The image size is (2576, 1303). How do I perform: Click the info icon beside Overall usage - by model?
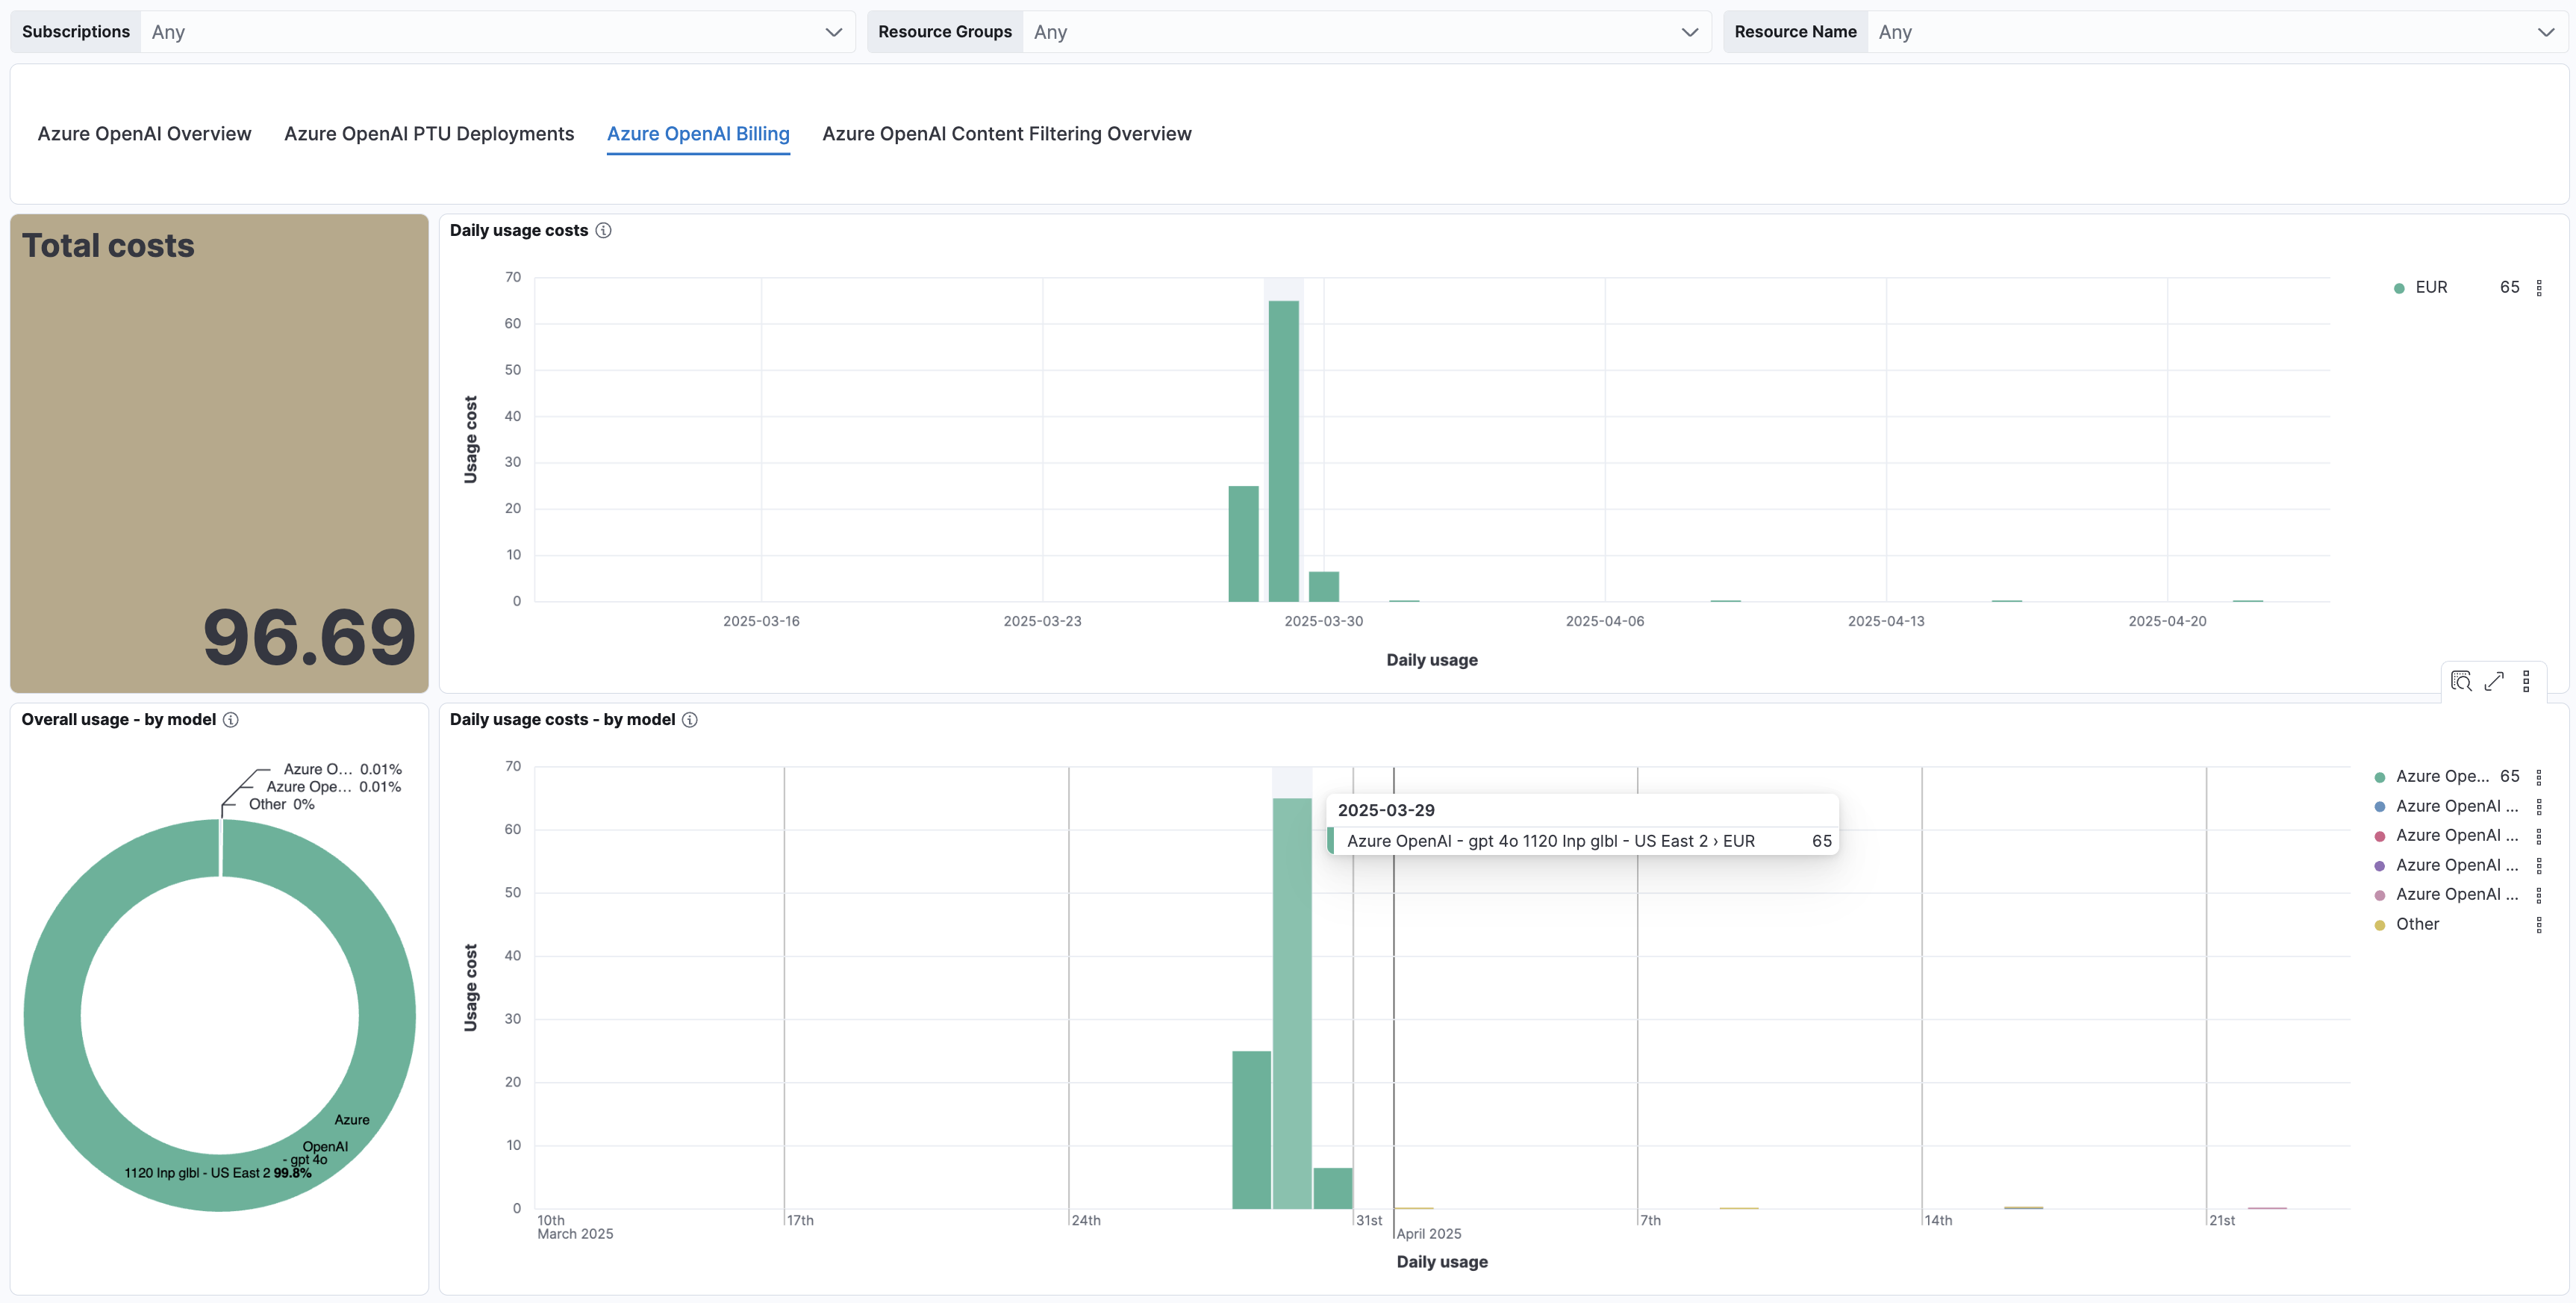pyautogui.click(x=231, y=720)
